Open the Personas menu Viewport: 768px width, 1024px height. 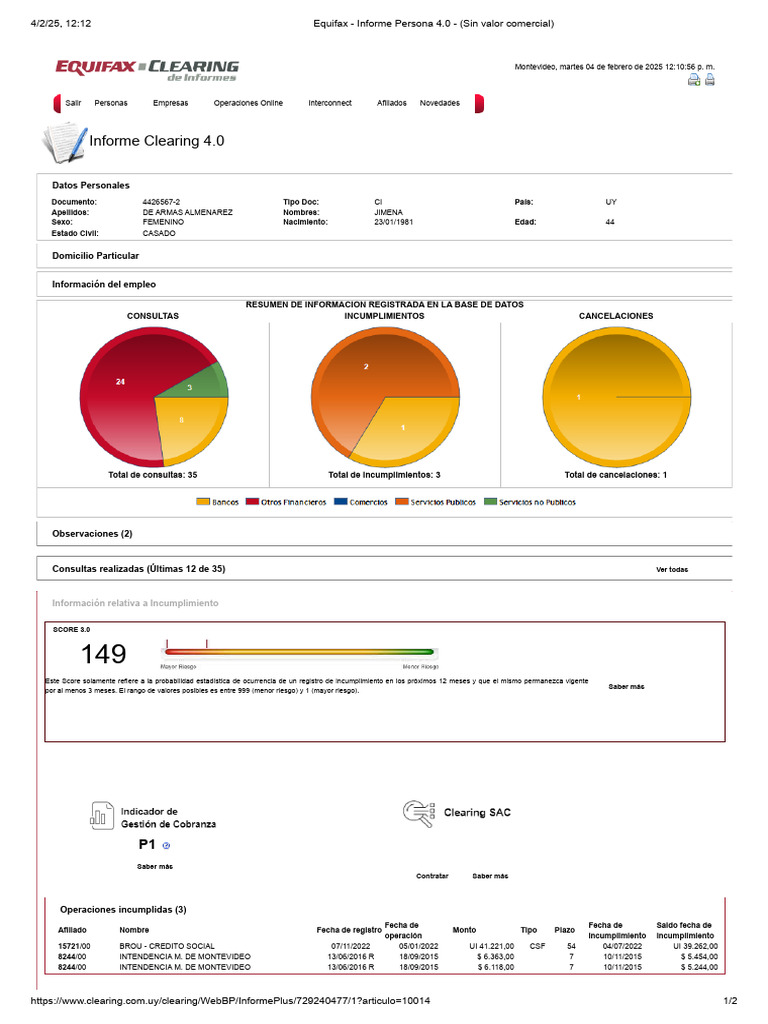(111, 103)
